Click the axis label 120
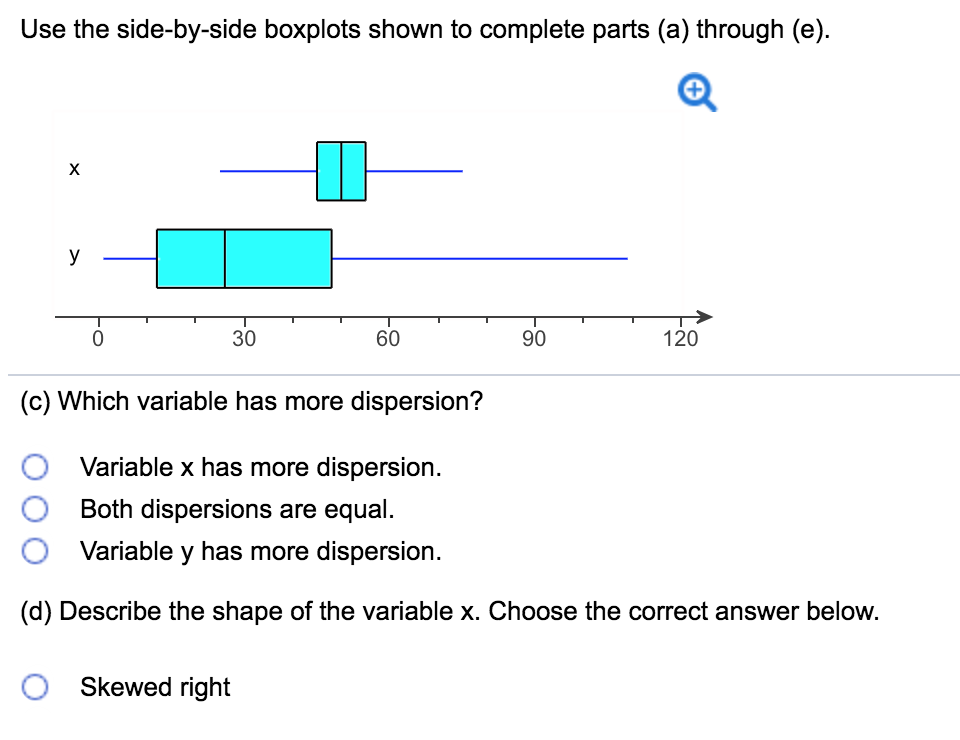The image size is (960, 740). 681,338
